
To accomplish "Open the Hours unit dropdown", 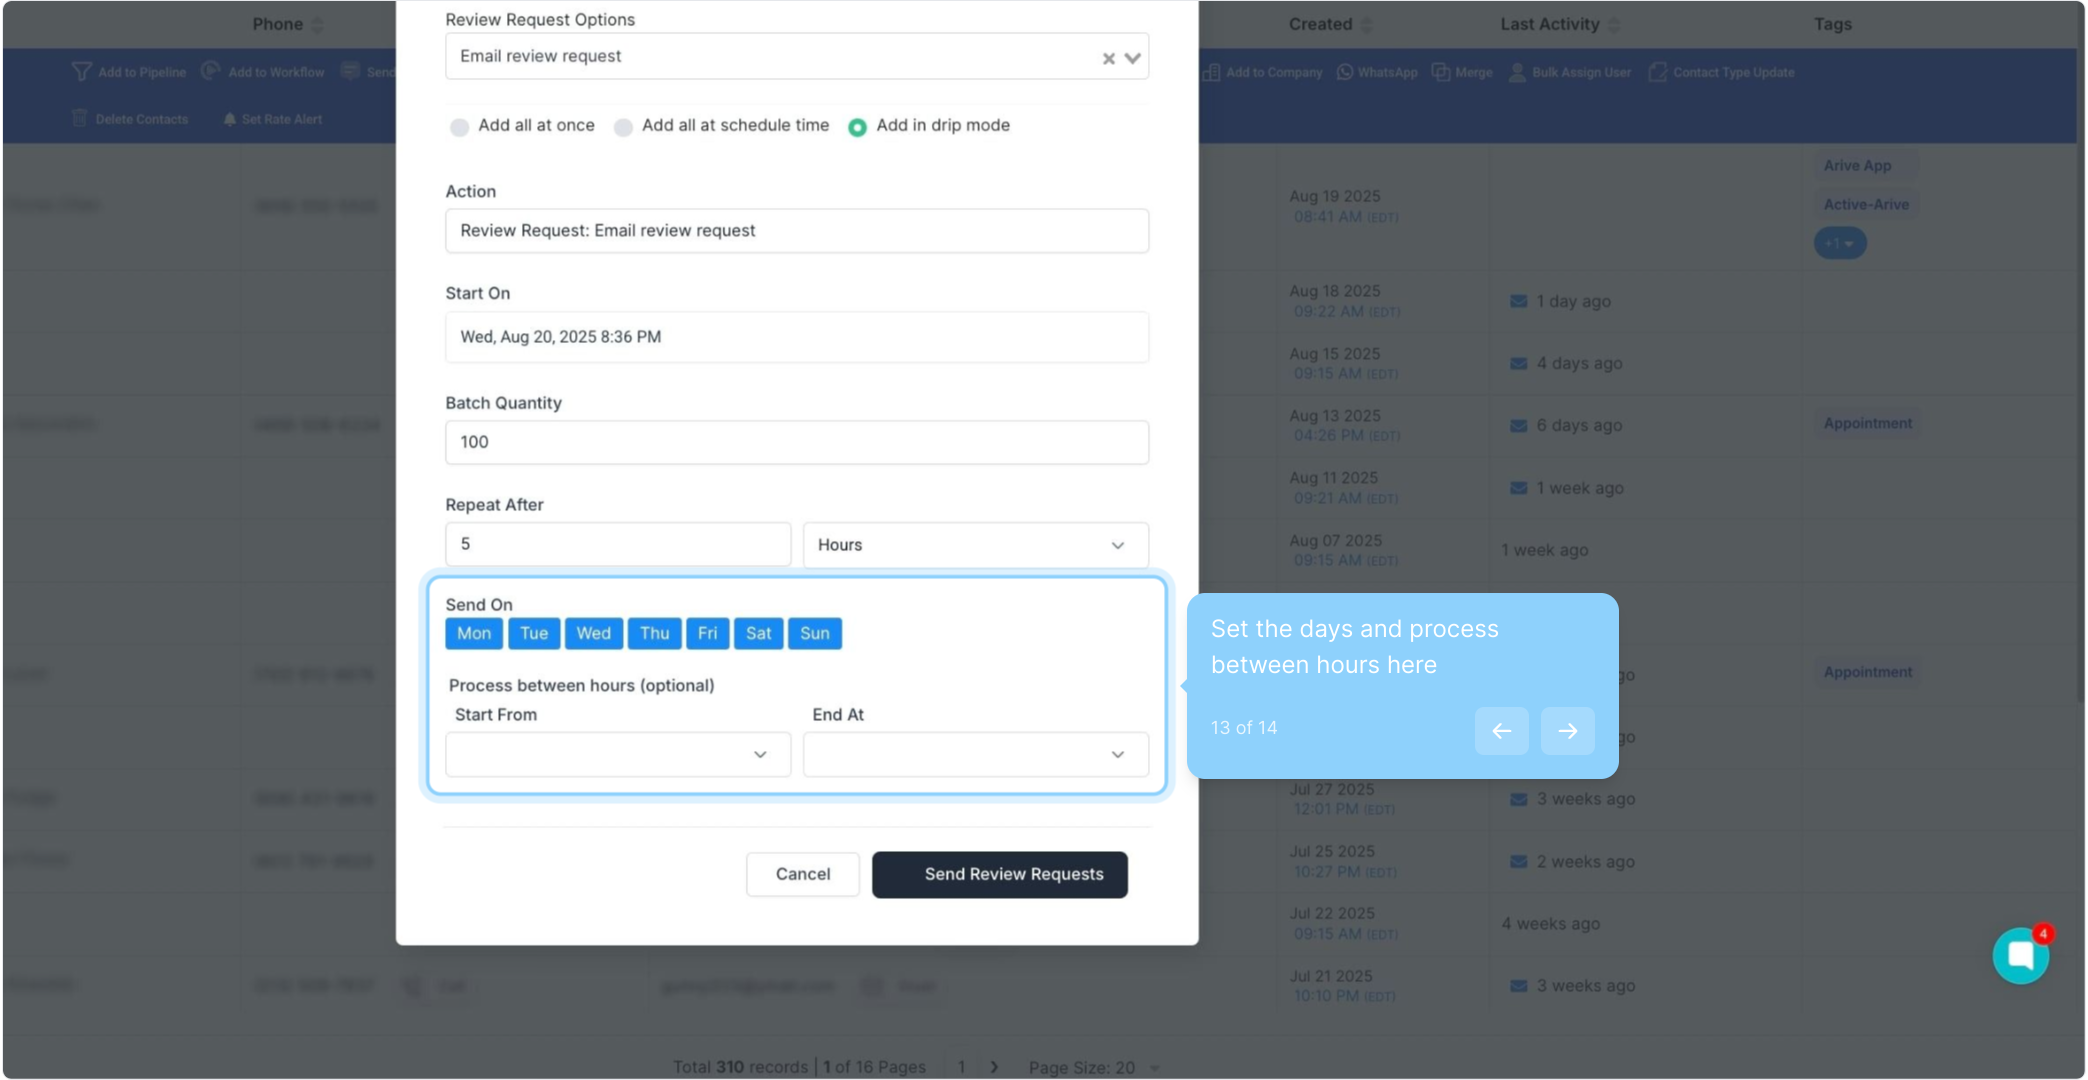I will pyautogui.click(x=975, y=545).
